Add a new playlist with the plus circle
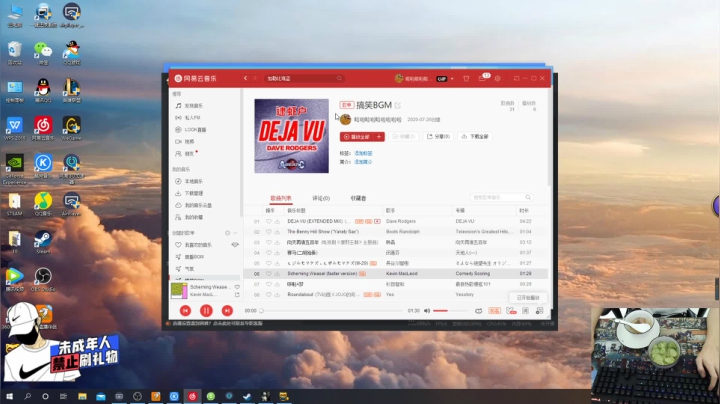Screen dimensions: 720x404 coord(227,233)
